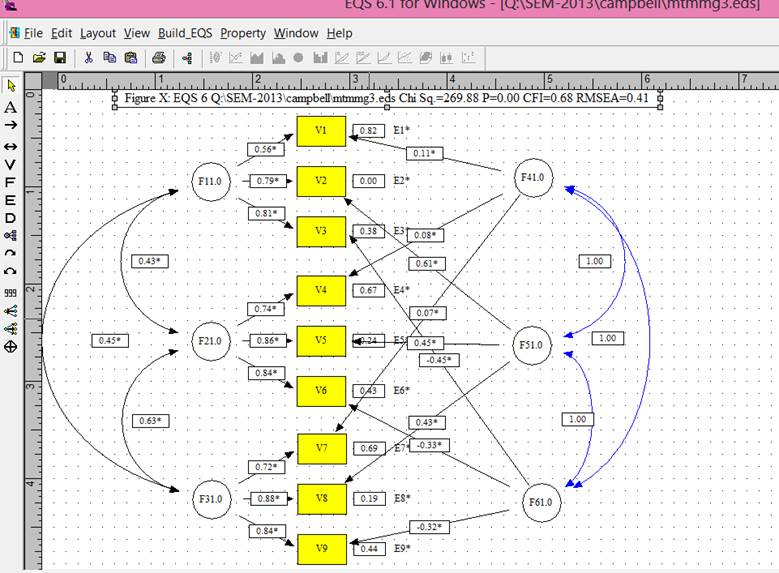Select the factor structure builder tool

coord(10,236)
